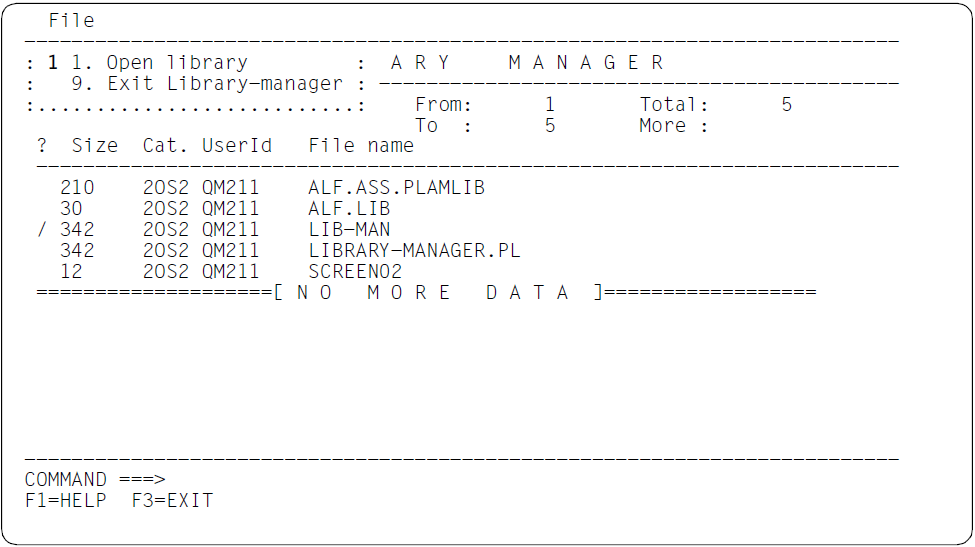Viewport: 975px width, 547px height.
Task: Click the '?' selection column header
Action: [42, 146]
